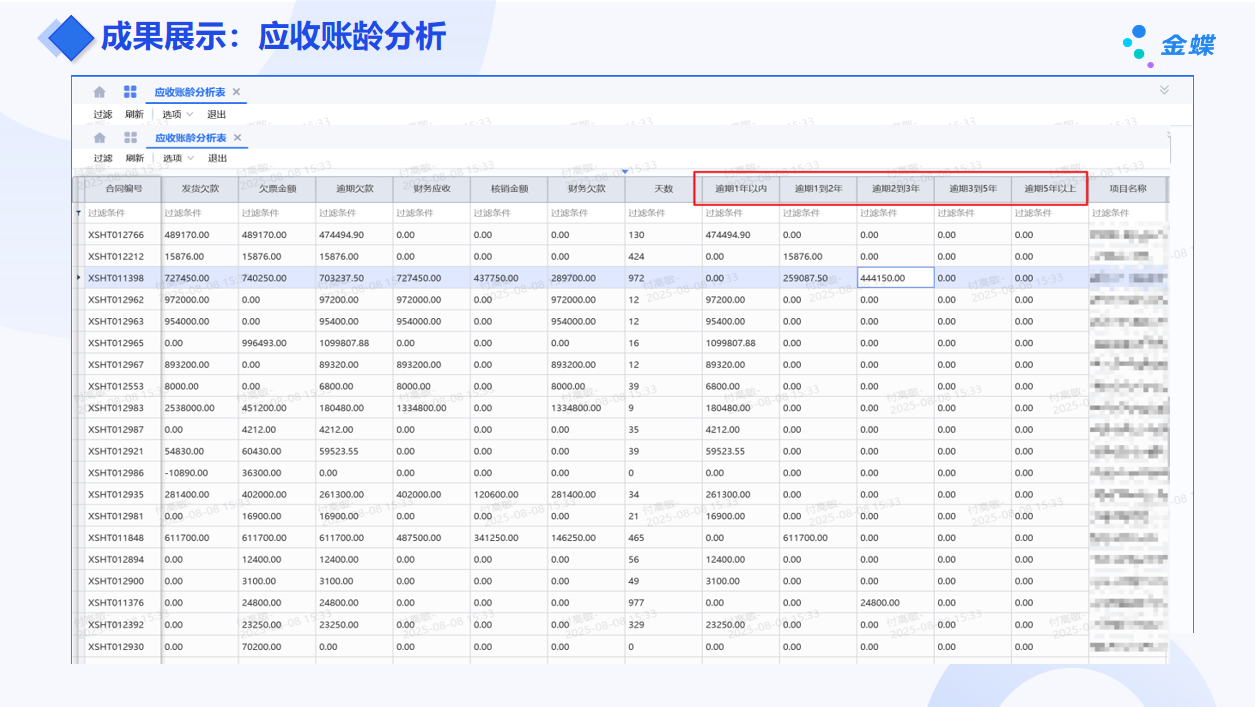
Task: Close the lower 应收账龄分析表 tab with its X
Action: (237, 138)
